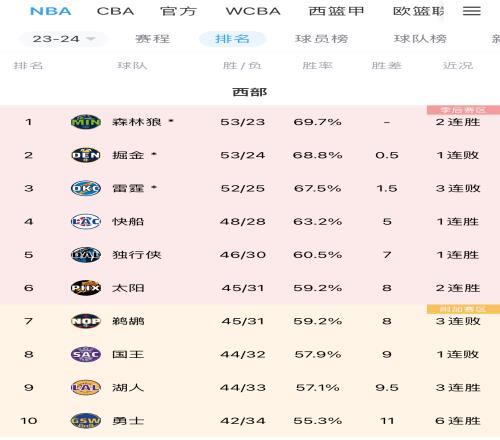Click the 52/25 record cell

(243, 188)
